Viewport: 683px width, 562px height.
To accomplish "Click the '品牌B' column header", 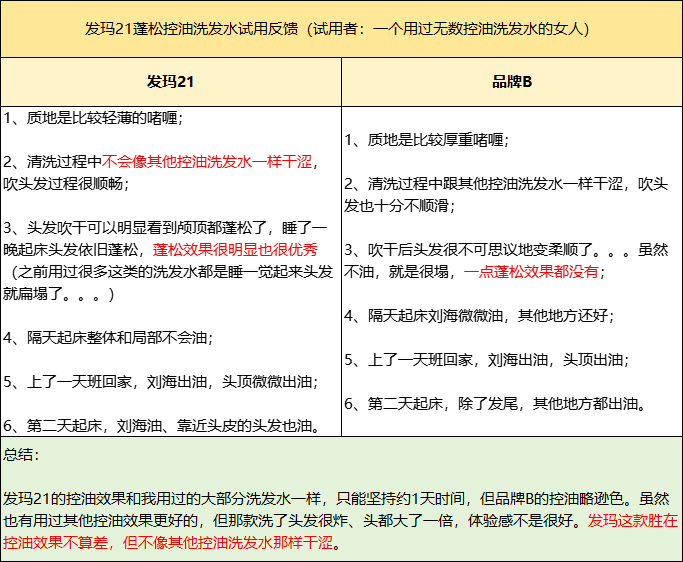I will [x=512, y=82].
